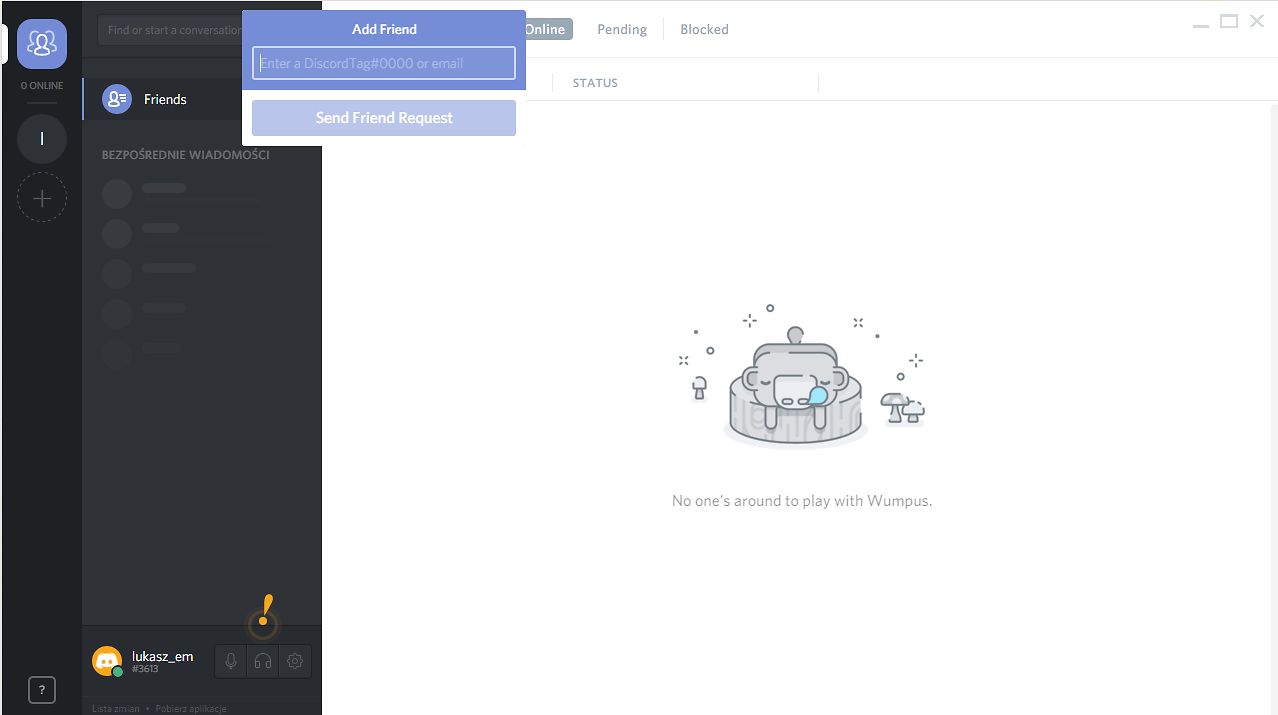This screenshot has width=1278, height=715.
Task: Open User Settings gear icon
Action: click(x=295, y=661)
